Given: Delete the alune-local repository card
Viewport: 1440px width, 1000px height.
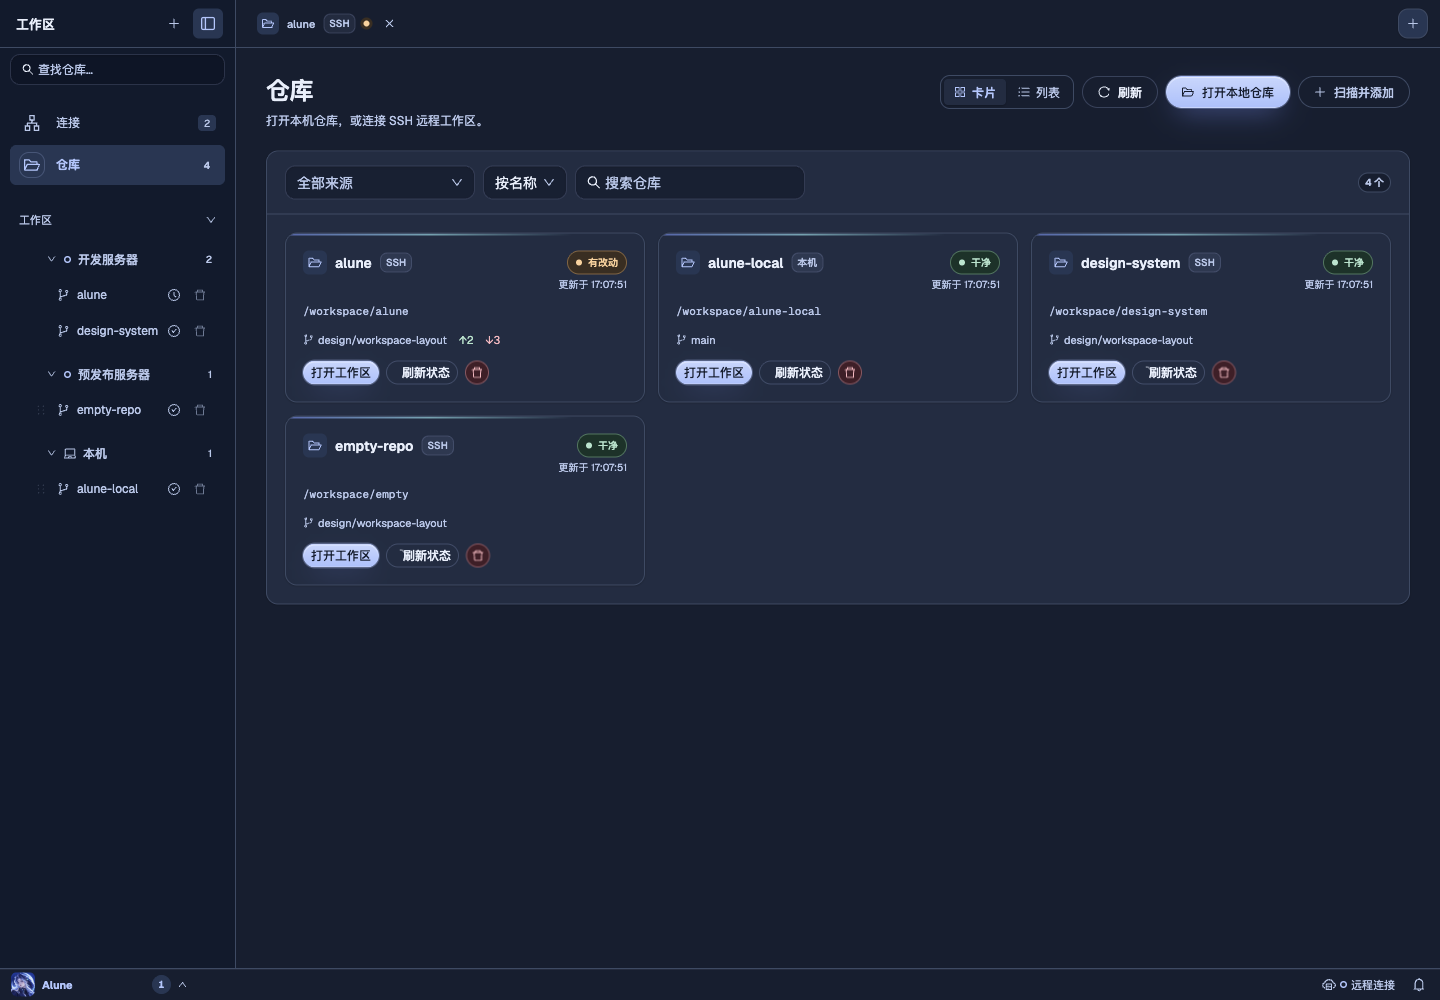Looking at the screenshot, I should [x=850, y=373].
